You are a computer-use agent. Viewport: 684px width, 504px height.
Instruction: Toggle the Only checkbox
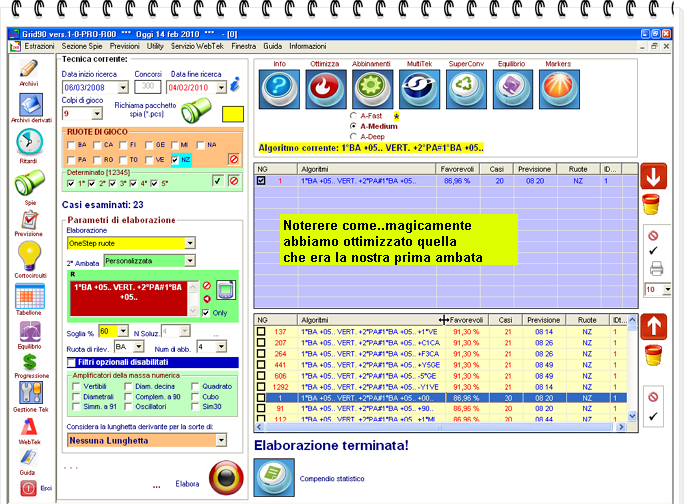[x=206, y=313]
